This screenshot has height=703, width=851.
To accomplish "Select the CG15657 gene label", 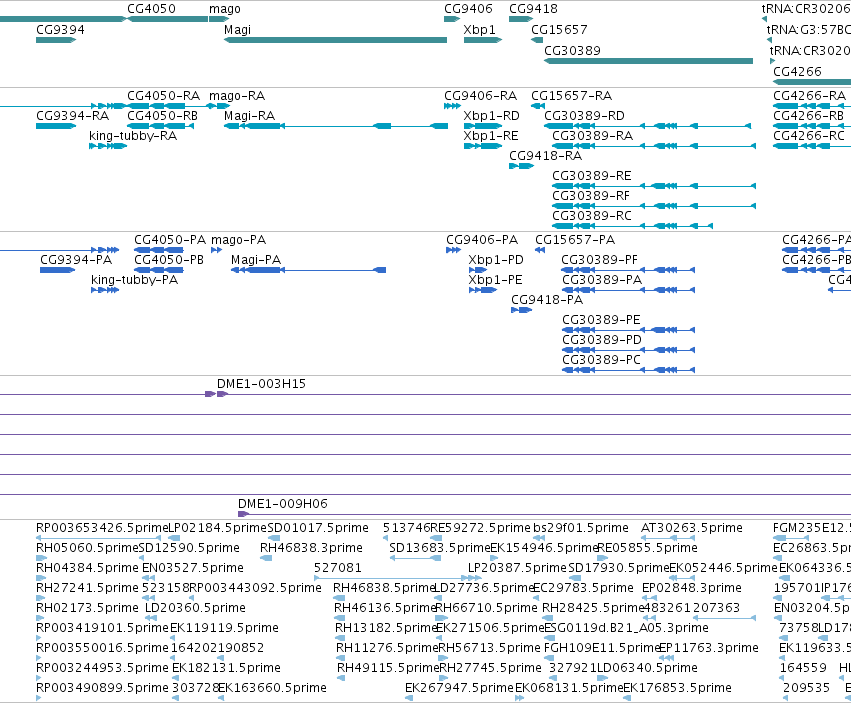I will [559, 30].
